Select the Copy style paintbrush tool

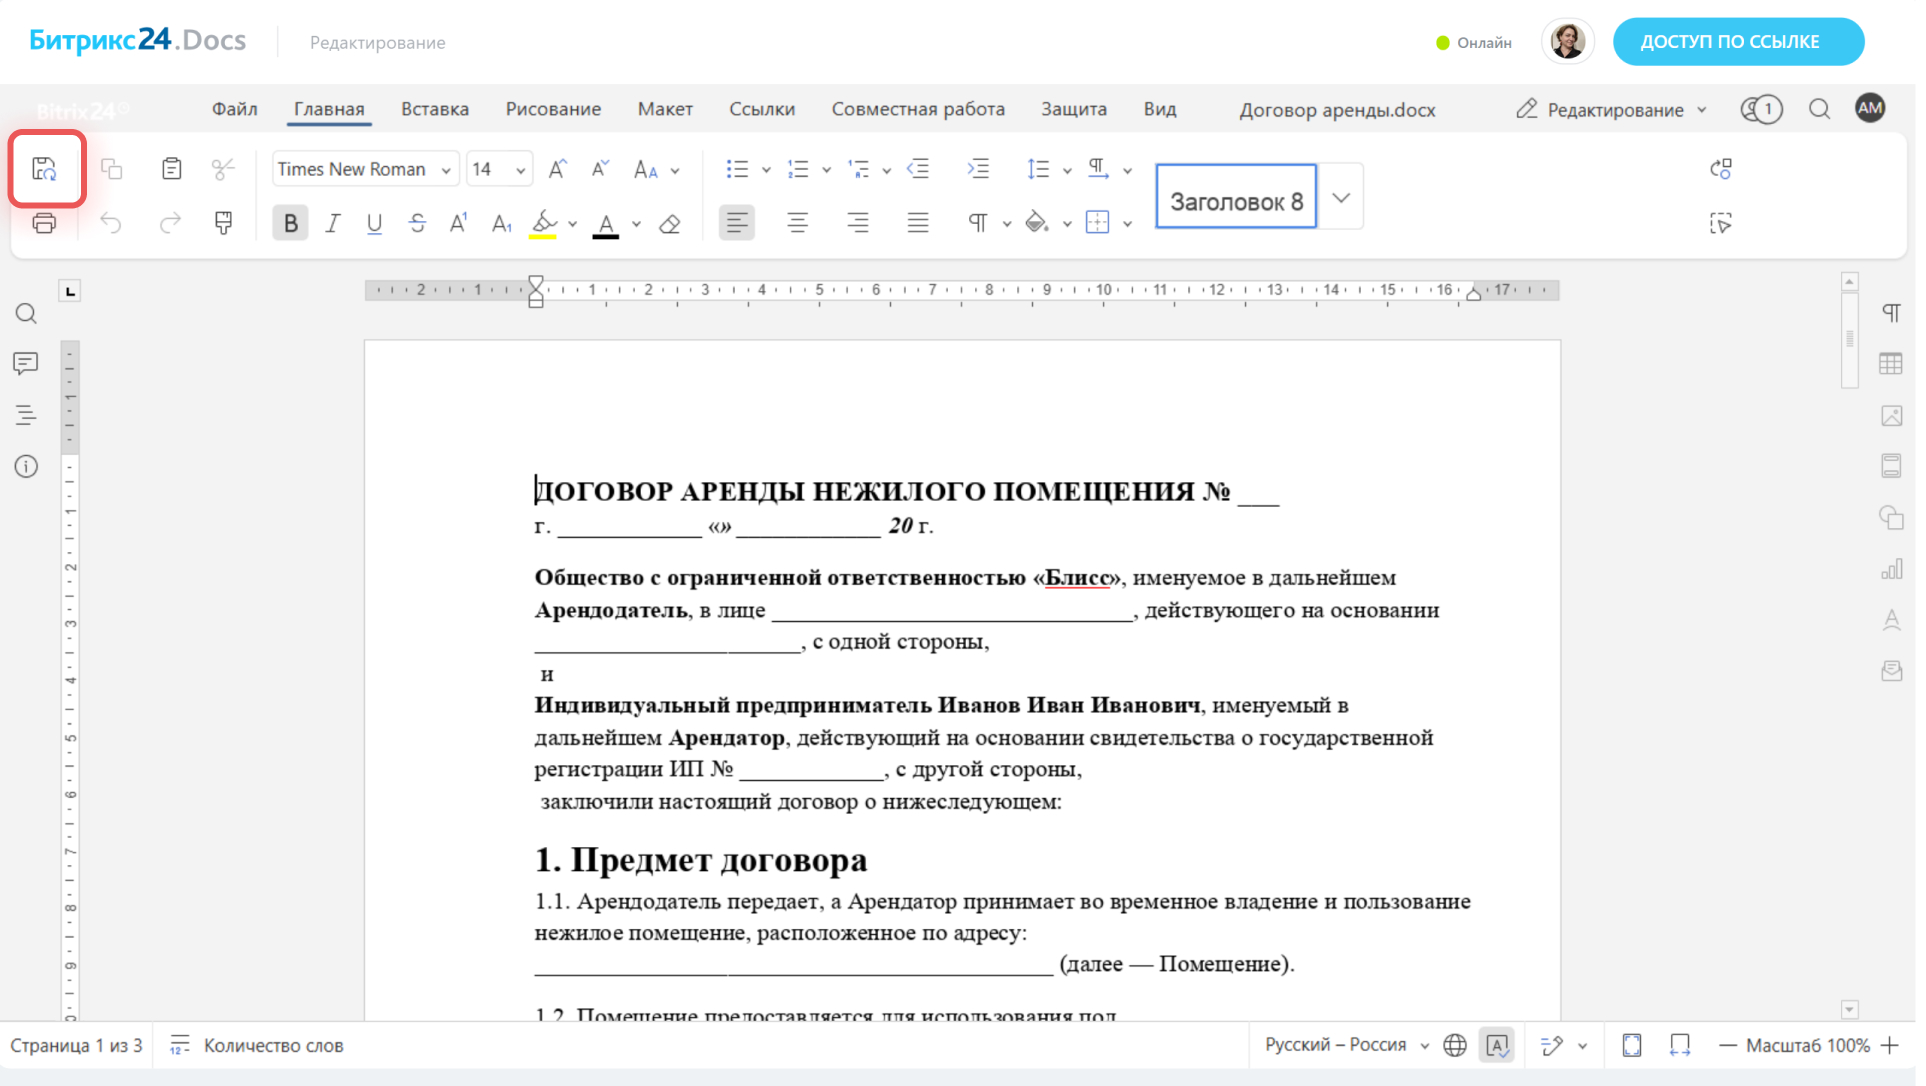[x=223, y=223]
